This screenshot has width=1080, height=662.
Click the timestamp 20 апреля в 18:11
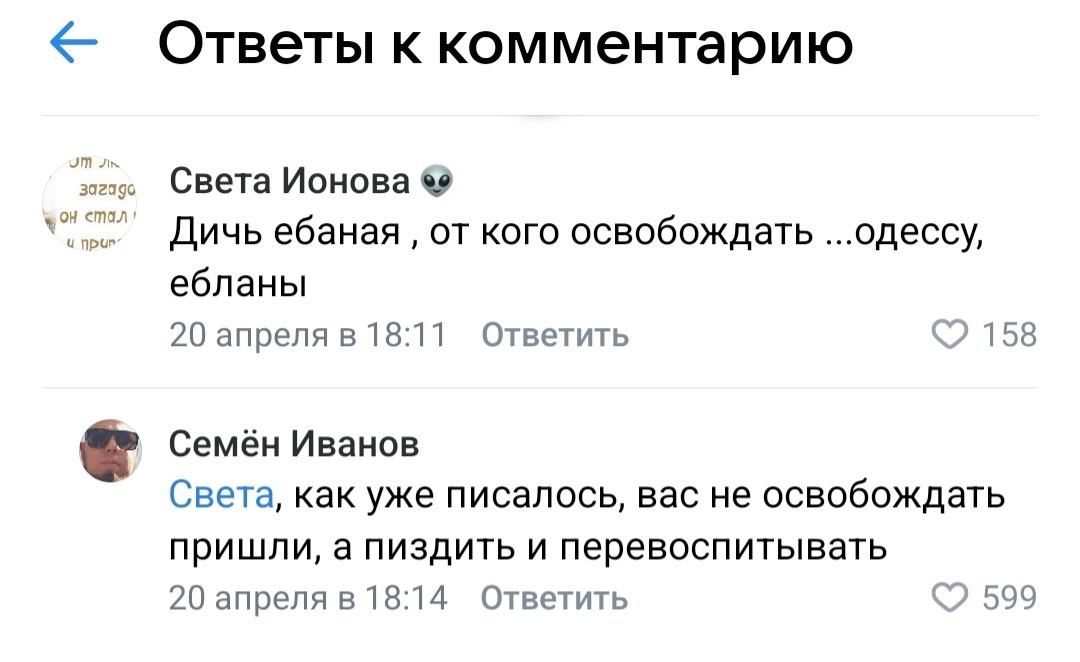(309, 334)
